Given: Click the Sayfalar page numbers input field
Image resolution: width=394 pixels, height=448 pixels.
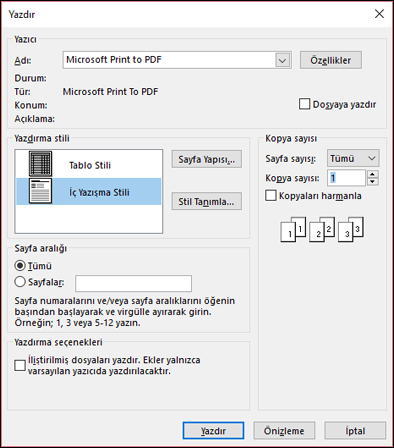Looking at the screenshot, I should coord(134,284).
